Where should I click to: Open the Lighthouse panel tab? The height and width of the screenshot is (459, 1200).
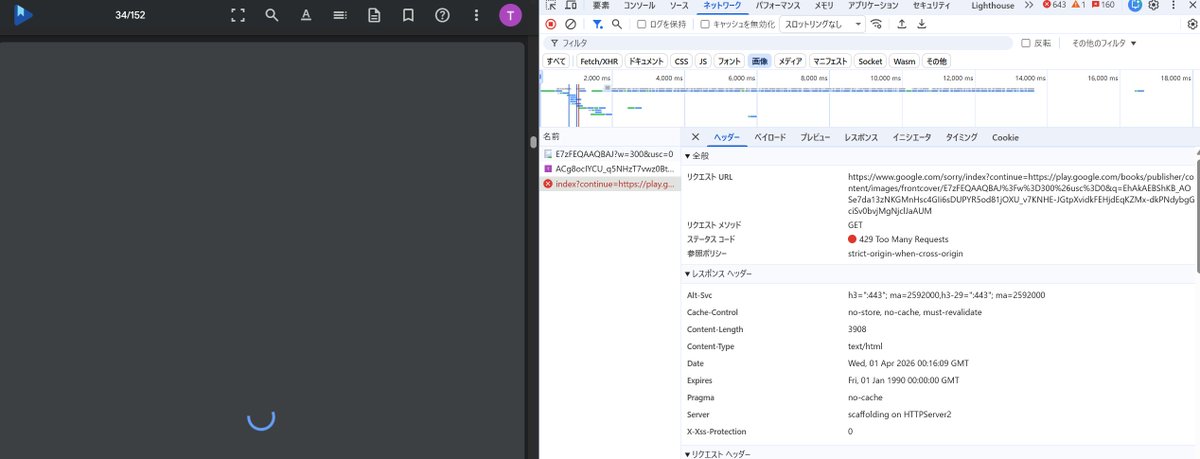(x=994, y=5)
